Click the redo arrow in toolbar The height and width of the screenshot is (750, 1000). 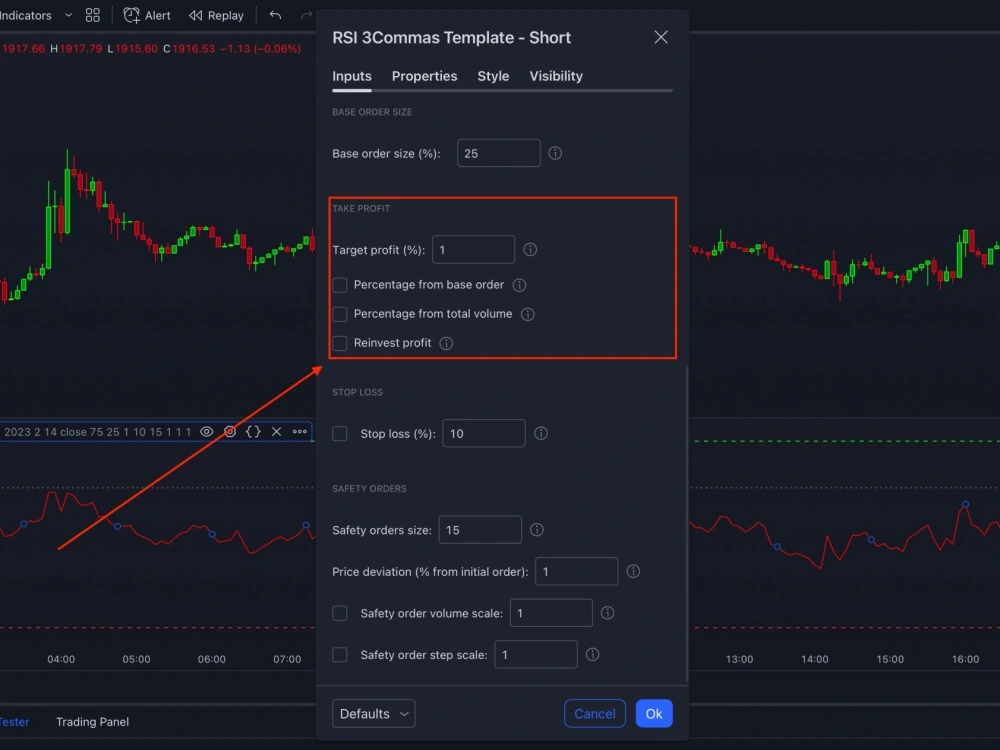click(x=306, y=15)
